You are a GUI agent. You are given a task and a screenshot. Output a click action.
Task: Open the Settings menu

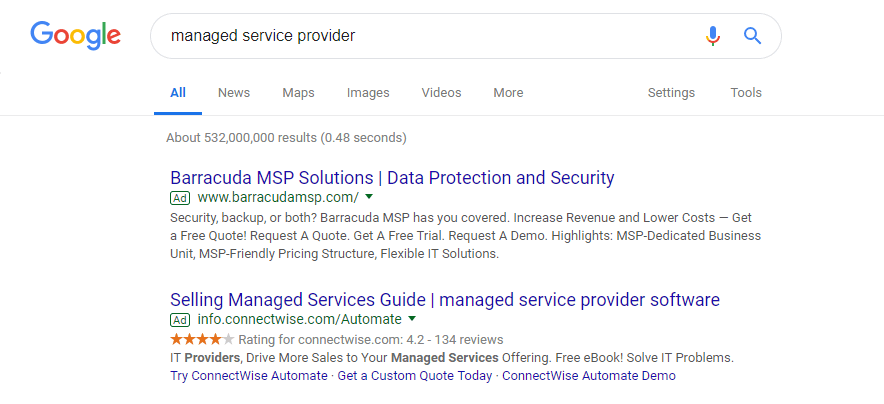(x=671, y=93)
